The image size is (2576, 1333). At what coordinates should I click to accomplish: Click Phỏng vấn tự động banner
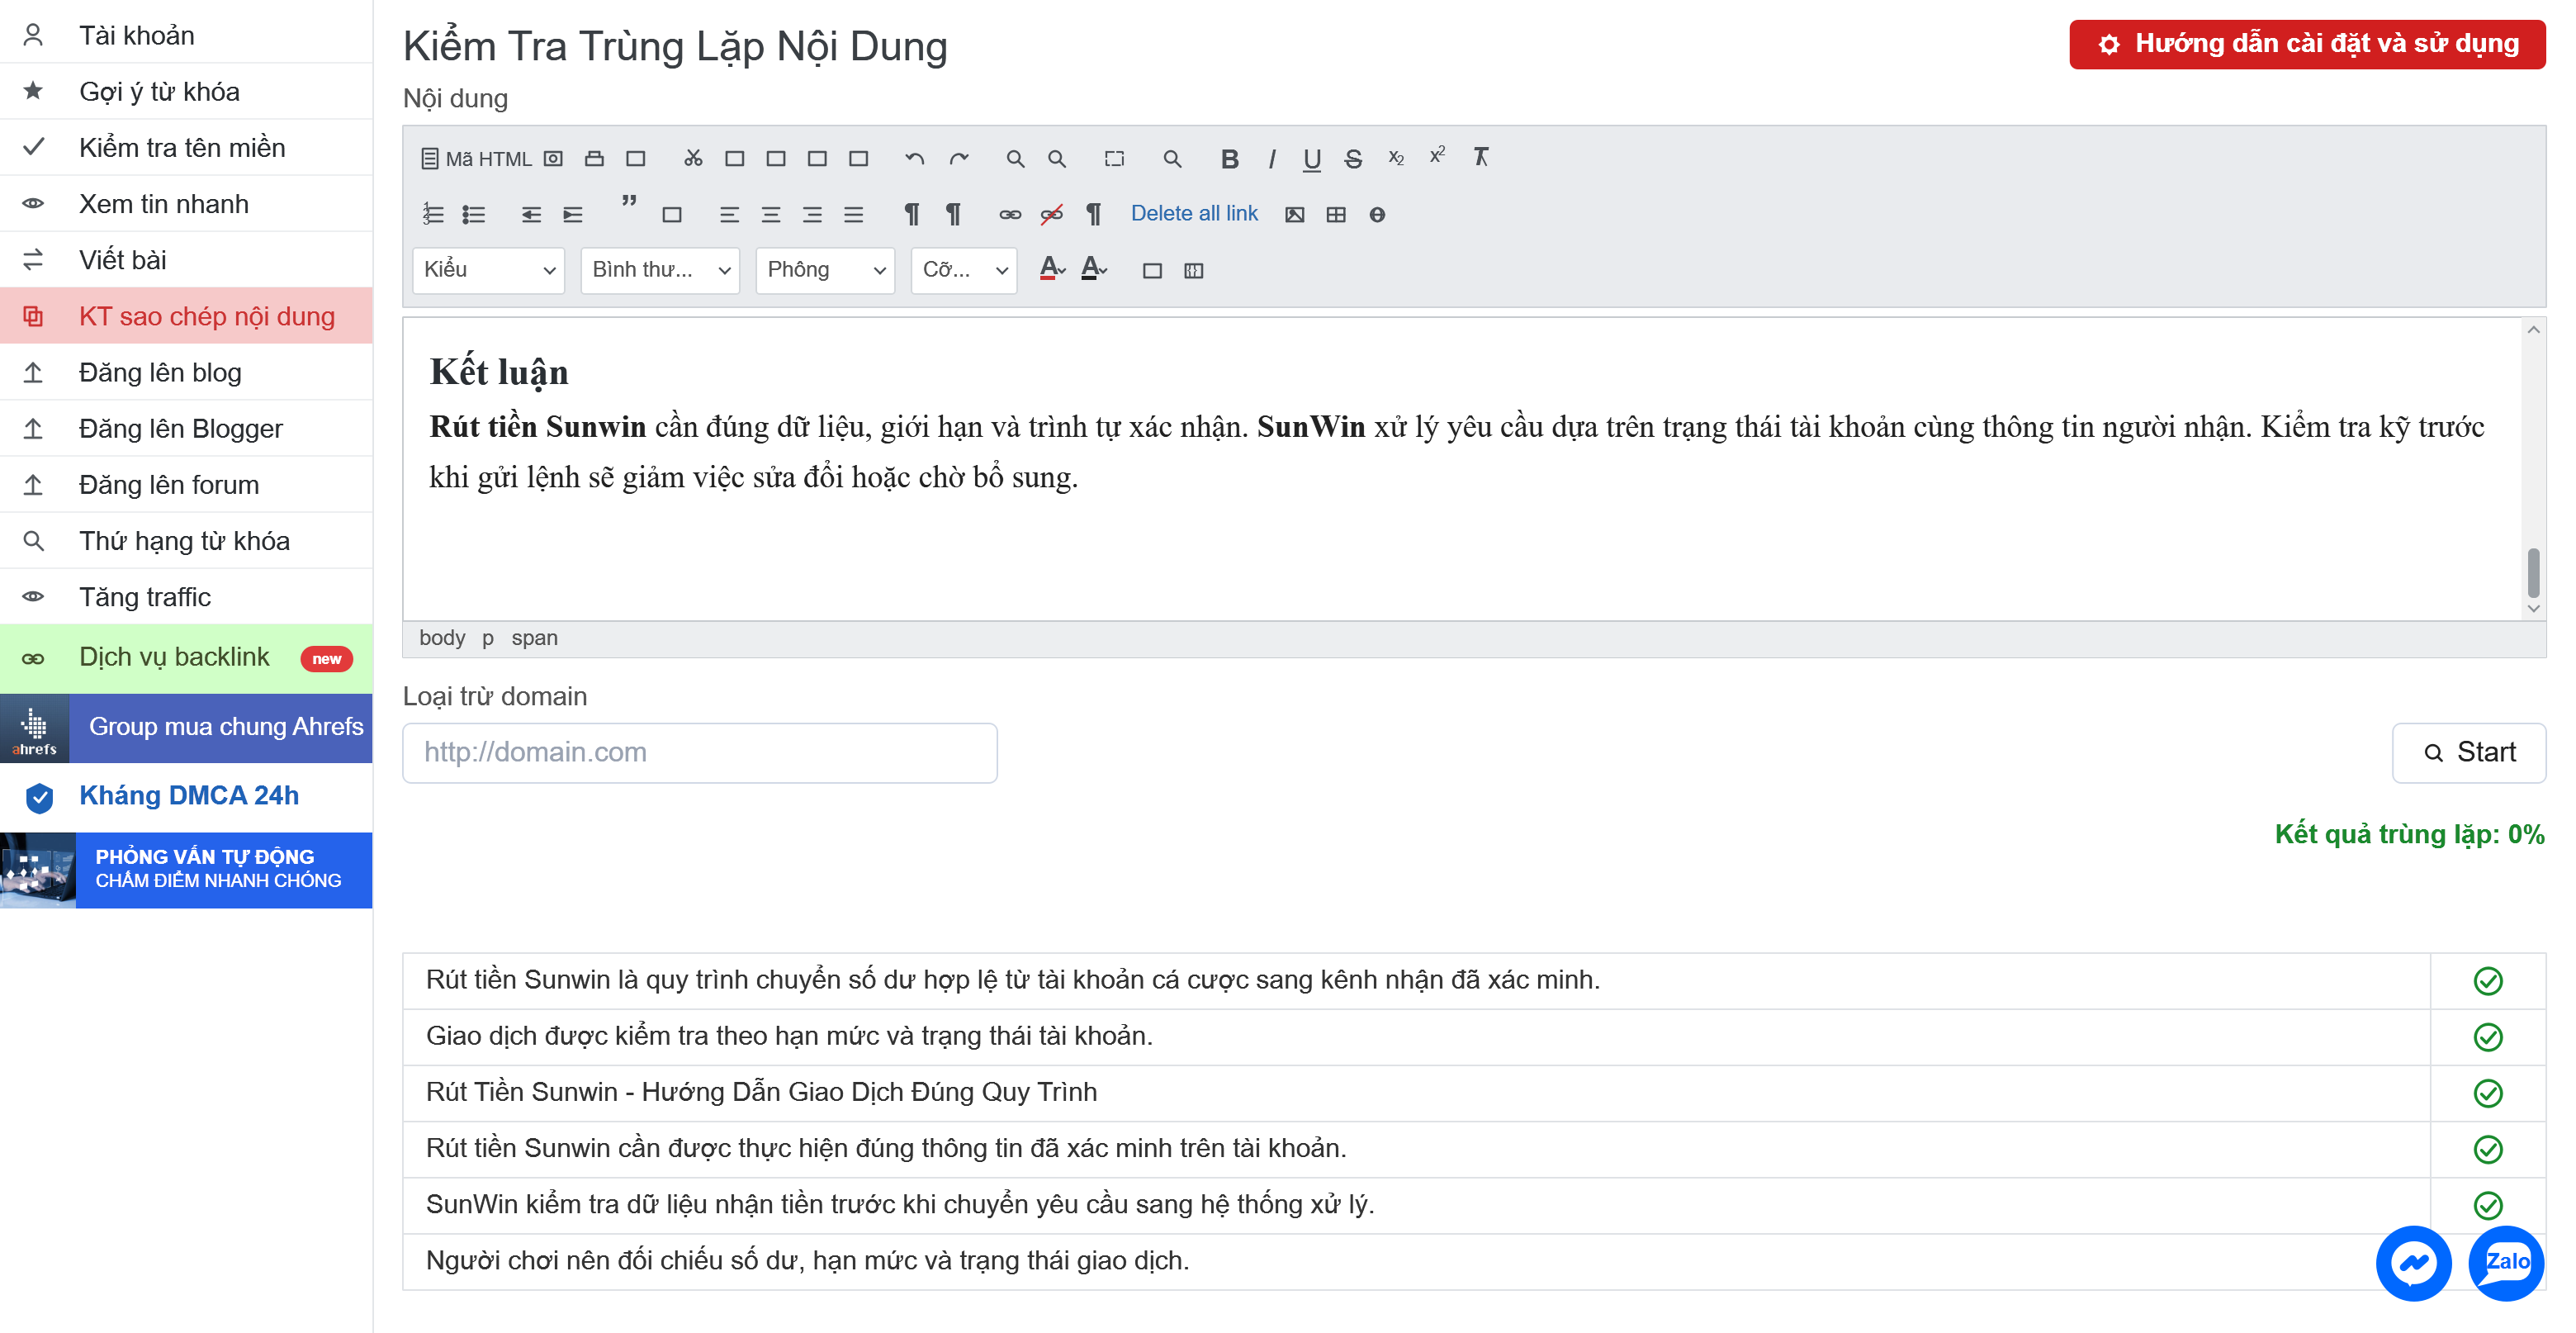coord(186,869)
